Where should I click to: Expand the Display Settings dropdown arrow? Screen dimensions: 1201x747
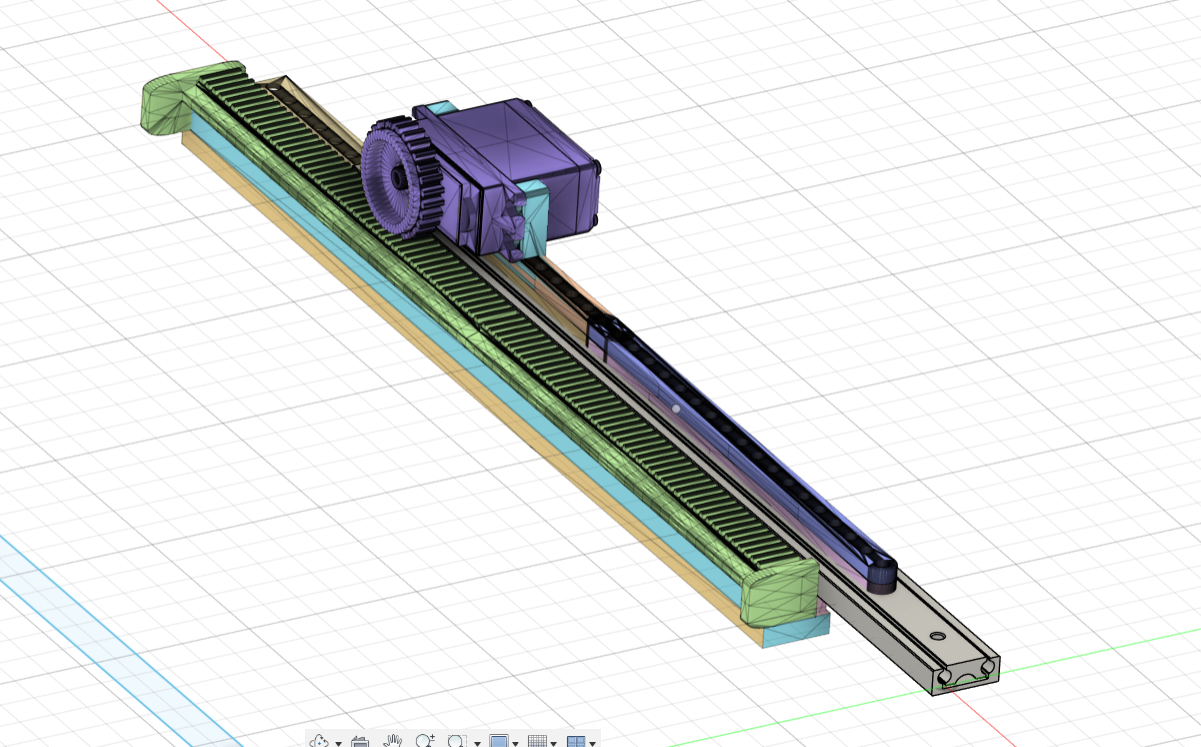(515, 744)
